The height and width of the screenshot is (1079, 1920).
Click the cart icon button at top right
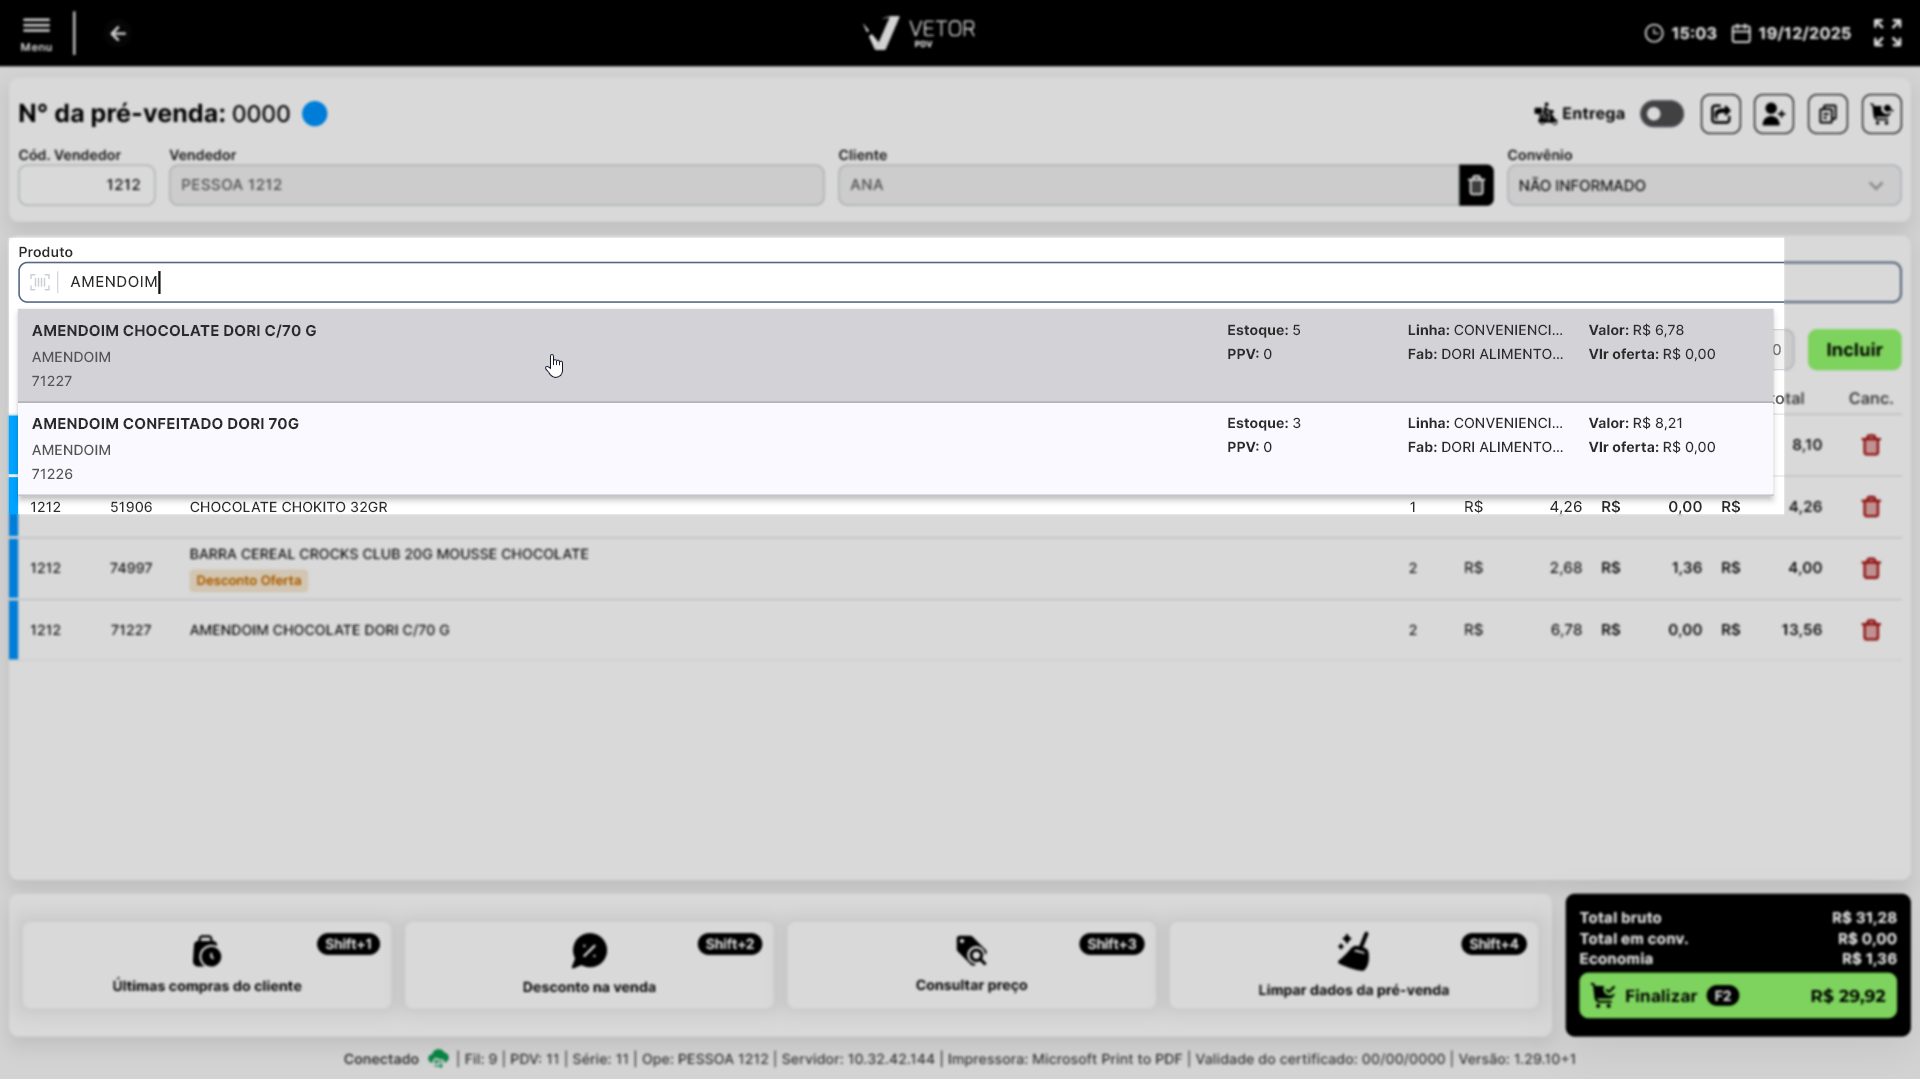click(x=1881, y=114)
